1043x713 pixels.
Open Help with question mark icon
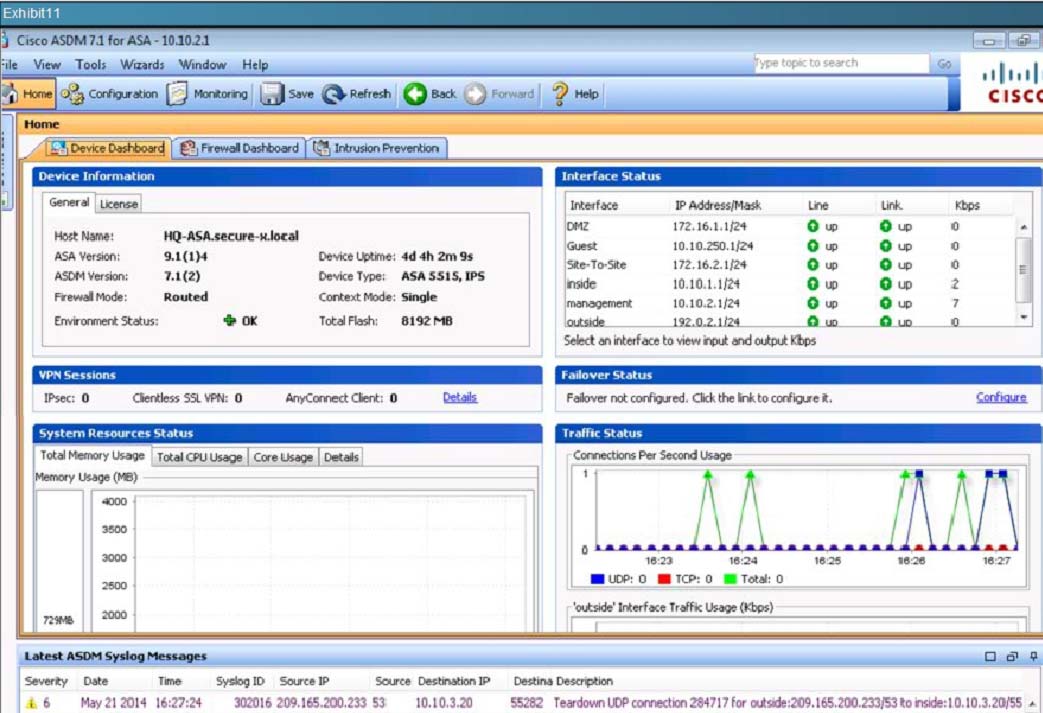pyautogui.click(x=575, y=94)
